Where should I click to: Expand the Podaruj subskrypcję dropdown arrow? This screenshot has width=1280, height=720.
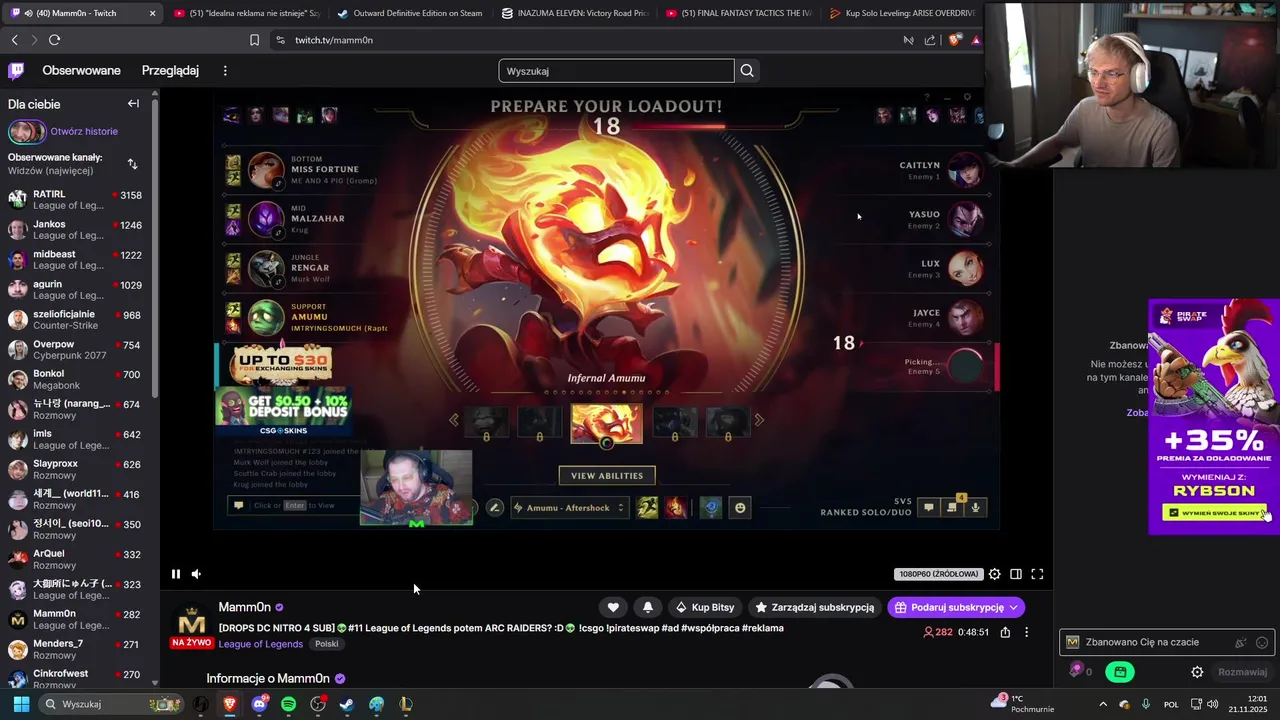tap(1013, 607)
